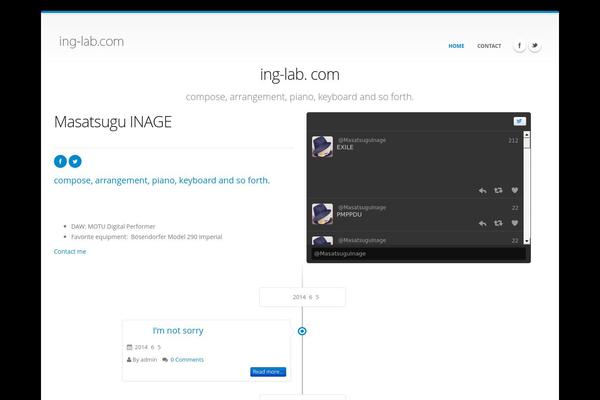Reply to the PMPPDU tweet

(483, 223)
